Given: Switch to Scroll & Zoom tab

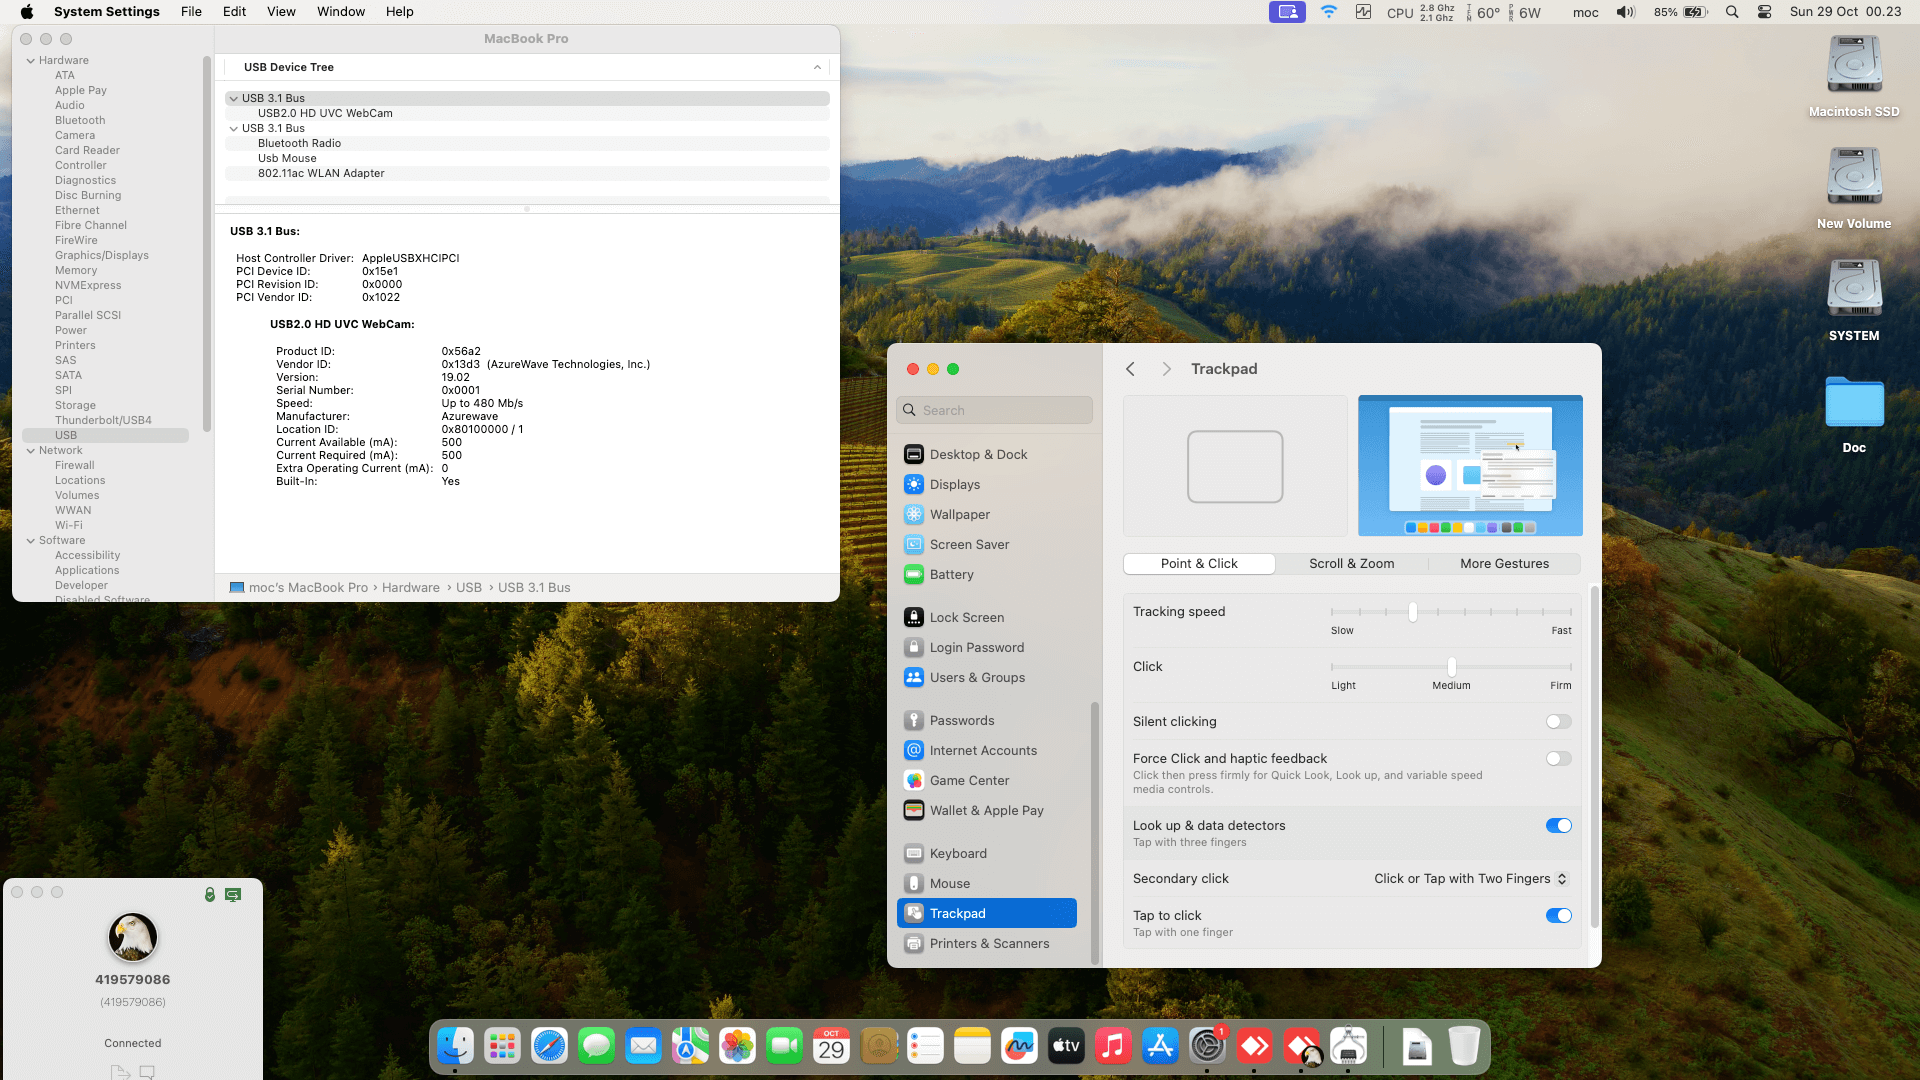Looking at the screenshot, I should point(1351,563).
